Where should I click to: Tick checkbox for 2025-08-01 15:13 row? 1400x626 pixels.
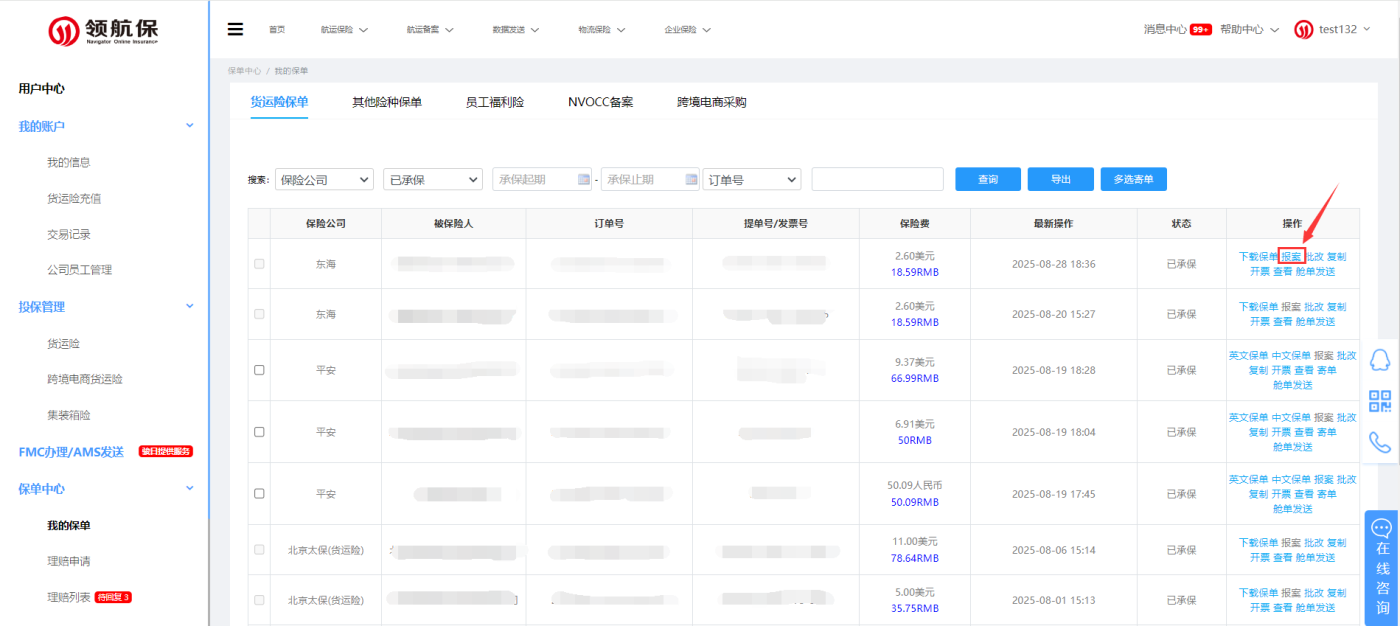coord(259,600)
